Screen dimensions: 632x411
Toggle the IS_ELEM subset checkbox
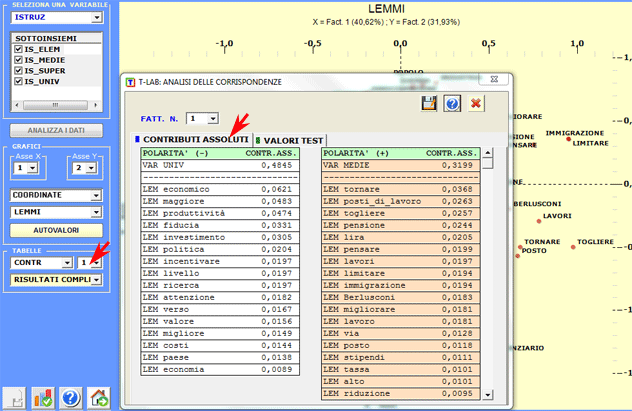pos(18,49)
